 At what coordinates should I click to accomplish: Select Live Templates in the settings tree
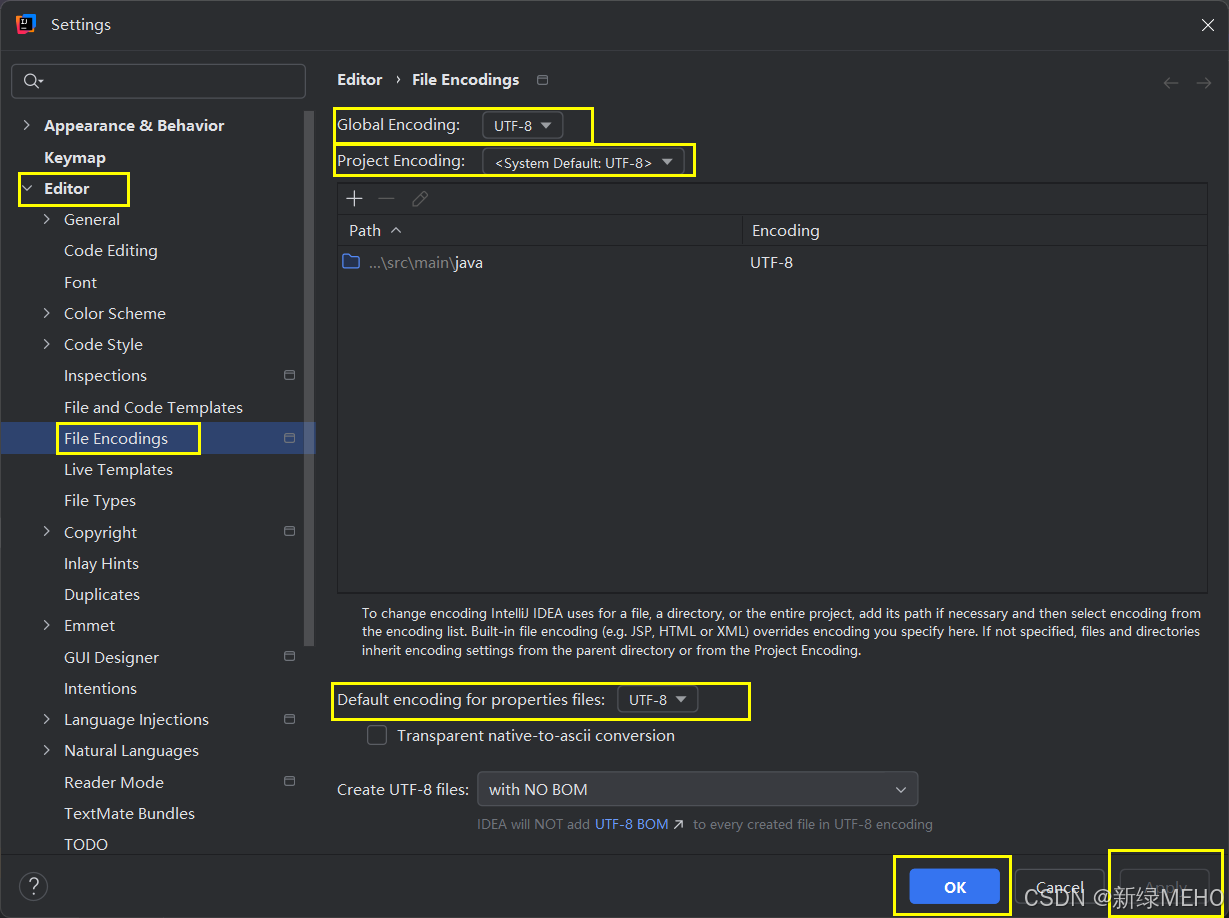tap(118, 470)
